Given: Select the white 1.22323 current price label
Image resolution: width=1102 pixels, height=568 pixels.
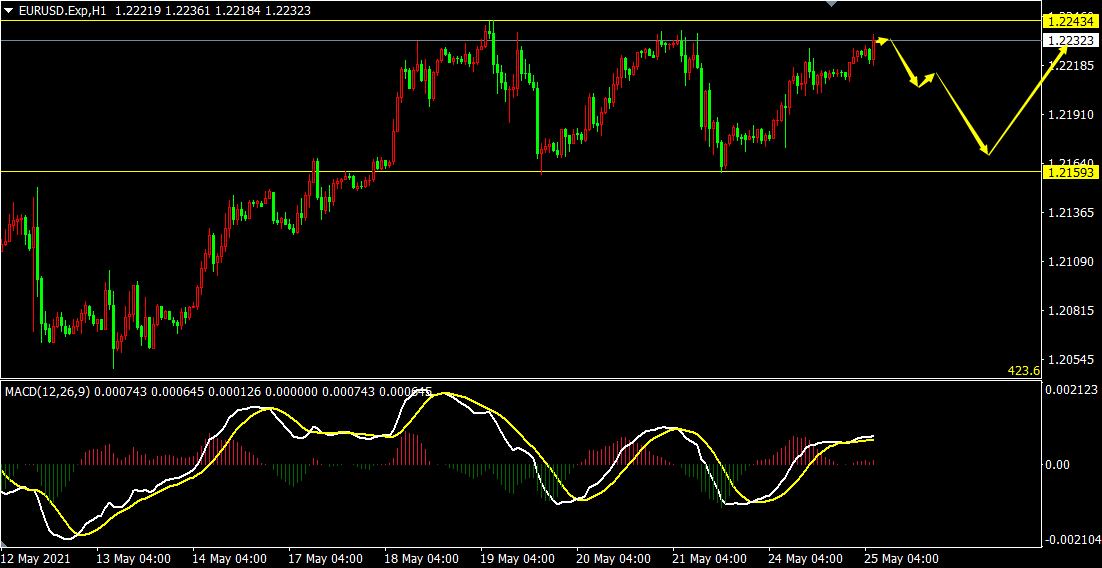Looking at the screenshot, I should [x=1070, y=40].
